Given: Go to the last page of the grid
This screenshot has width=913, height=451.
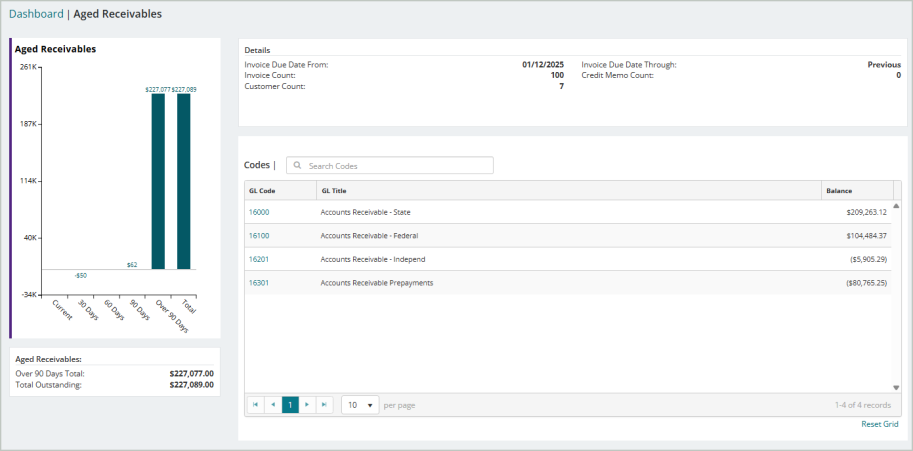Looking at the screenshot, I should 324,404.
